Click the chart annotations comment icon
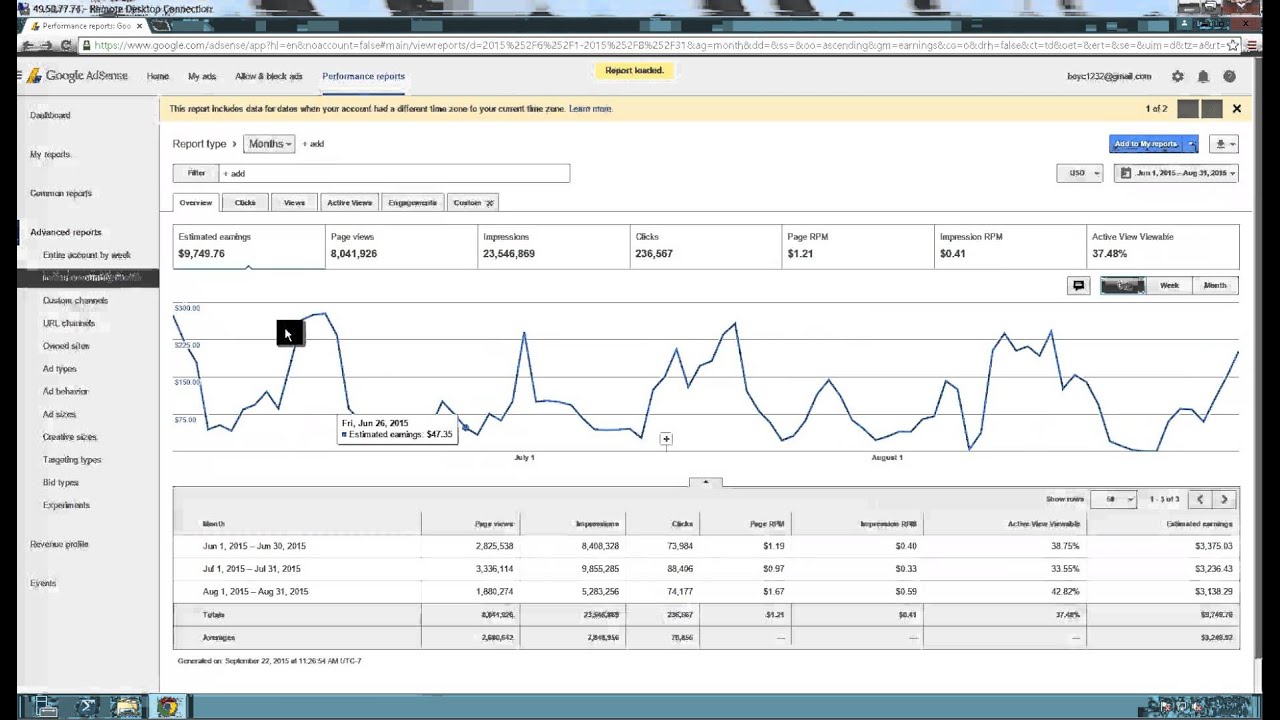 [x=1078, y=286]
